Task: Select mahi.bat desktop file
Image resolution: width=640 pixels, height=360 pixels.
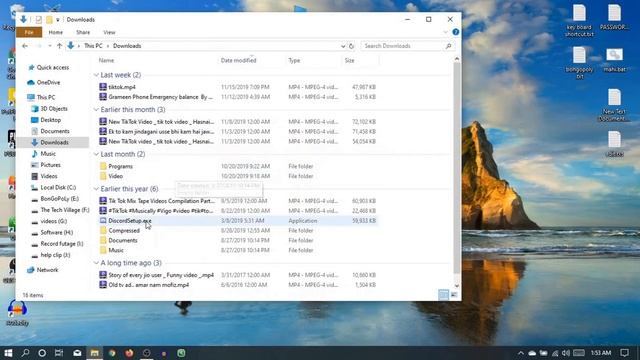Action: pos(614,60)
